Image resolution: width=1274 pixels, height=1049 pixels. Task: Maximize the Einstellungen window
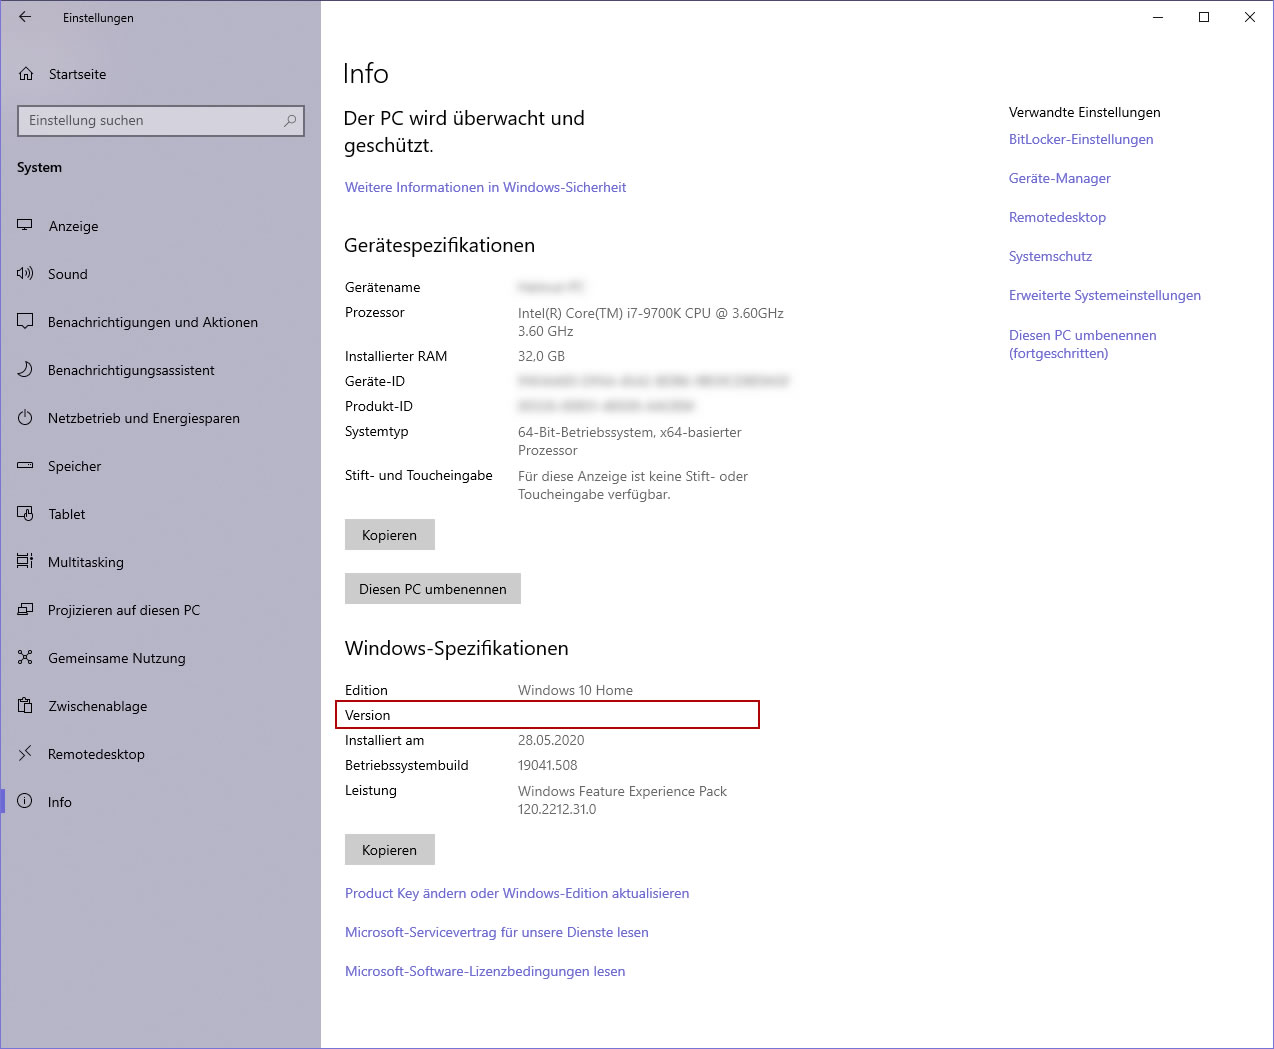pos(1204,17)
